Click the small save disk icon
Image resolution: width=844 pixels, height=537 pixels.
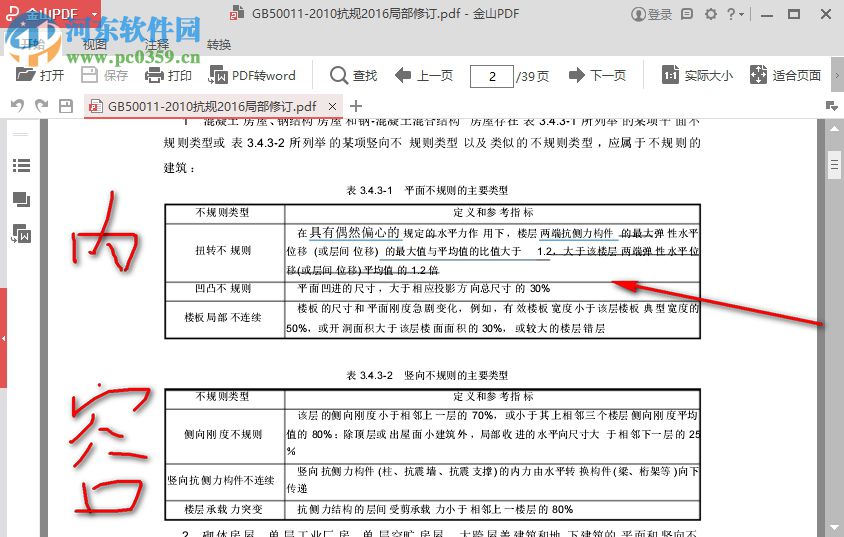(66, 106)
